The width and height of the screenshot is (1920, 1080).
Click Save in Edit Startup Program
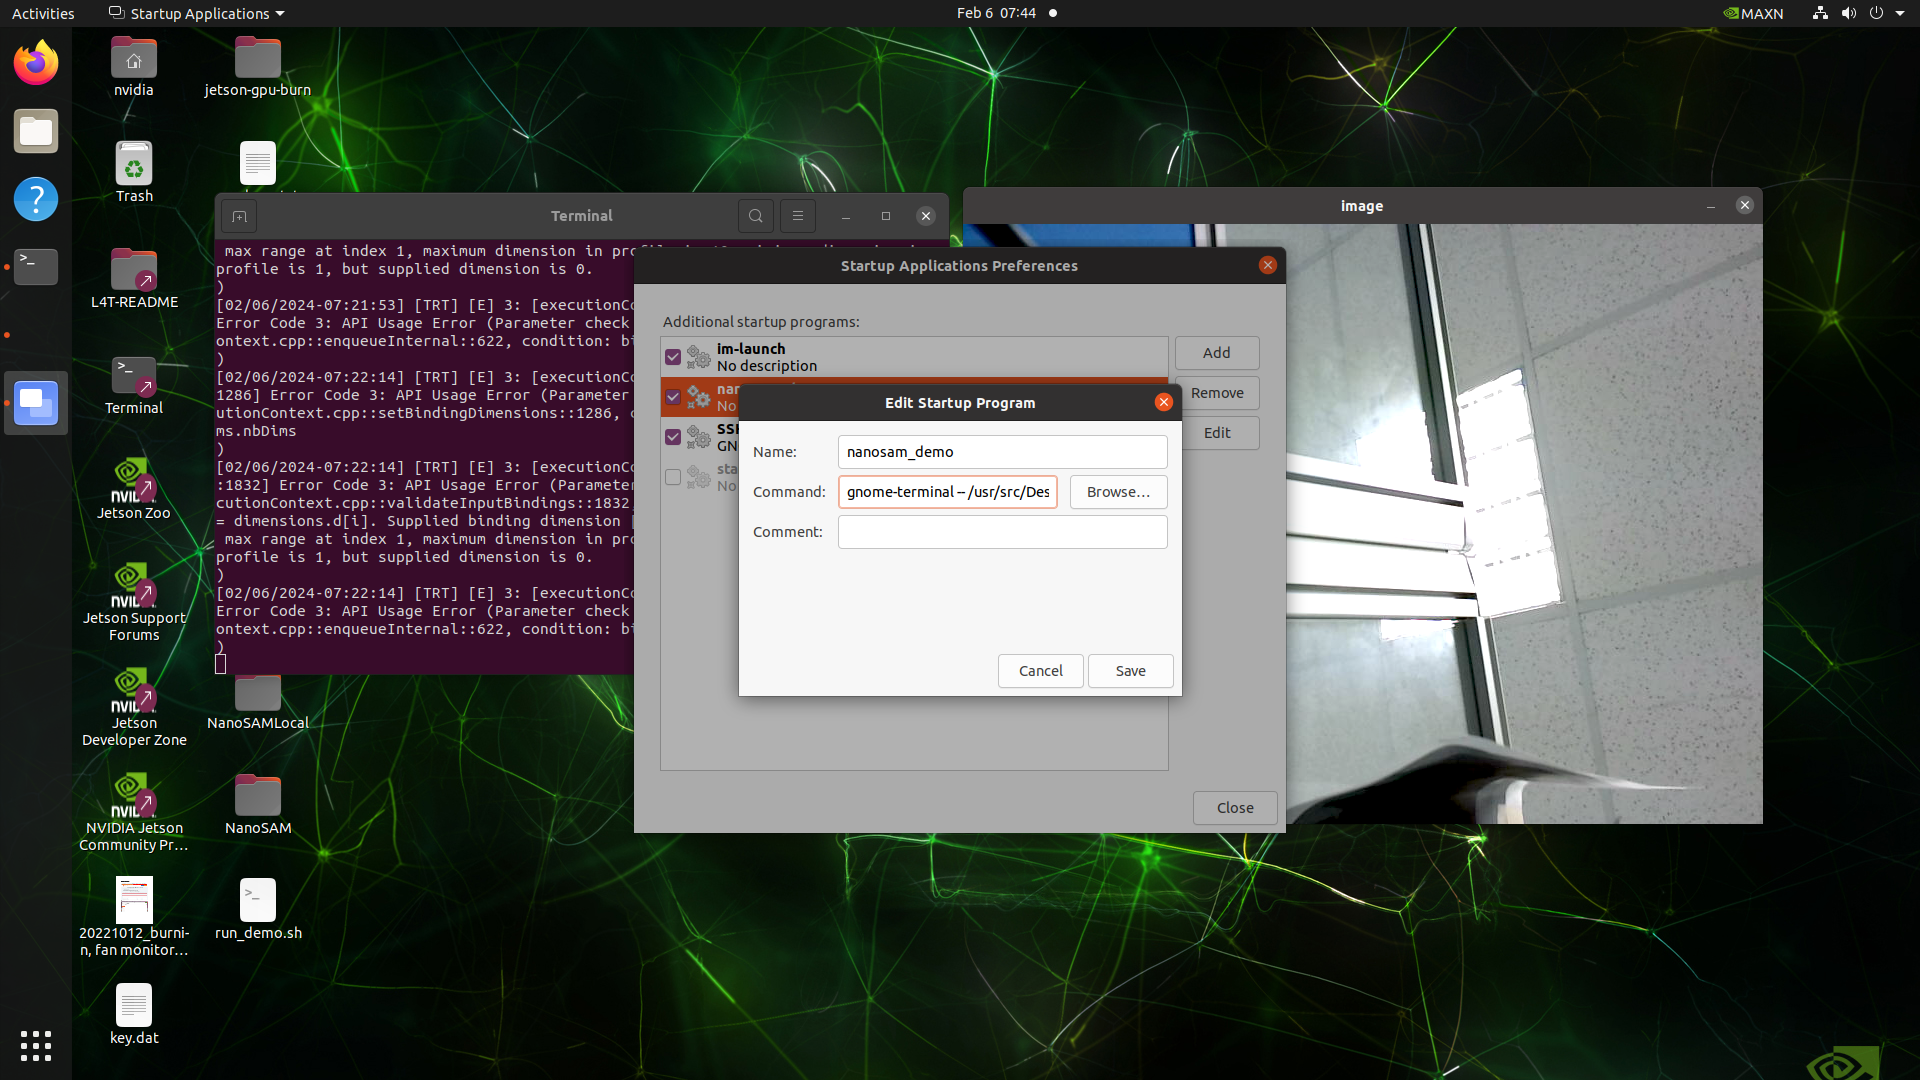[1130, 671]
